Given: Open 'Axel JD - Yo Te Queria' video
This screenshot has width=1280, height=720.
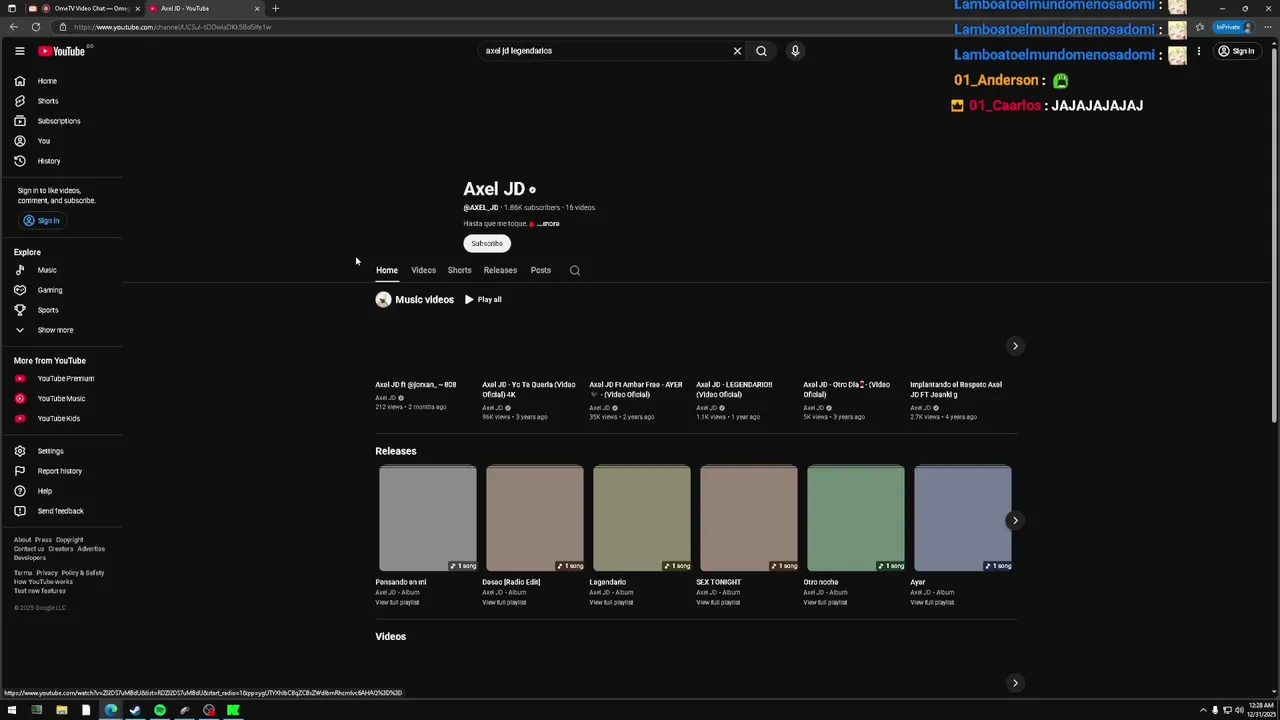Looking at the screenshot, I should point(529,389).
